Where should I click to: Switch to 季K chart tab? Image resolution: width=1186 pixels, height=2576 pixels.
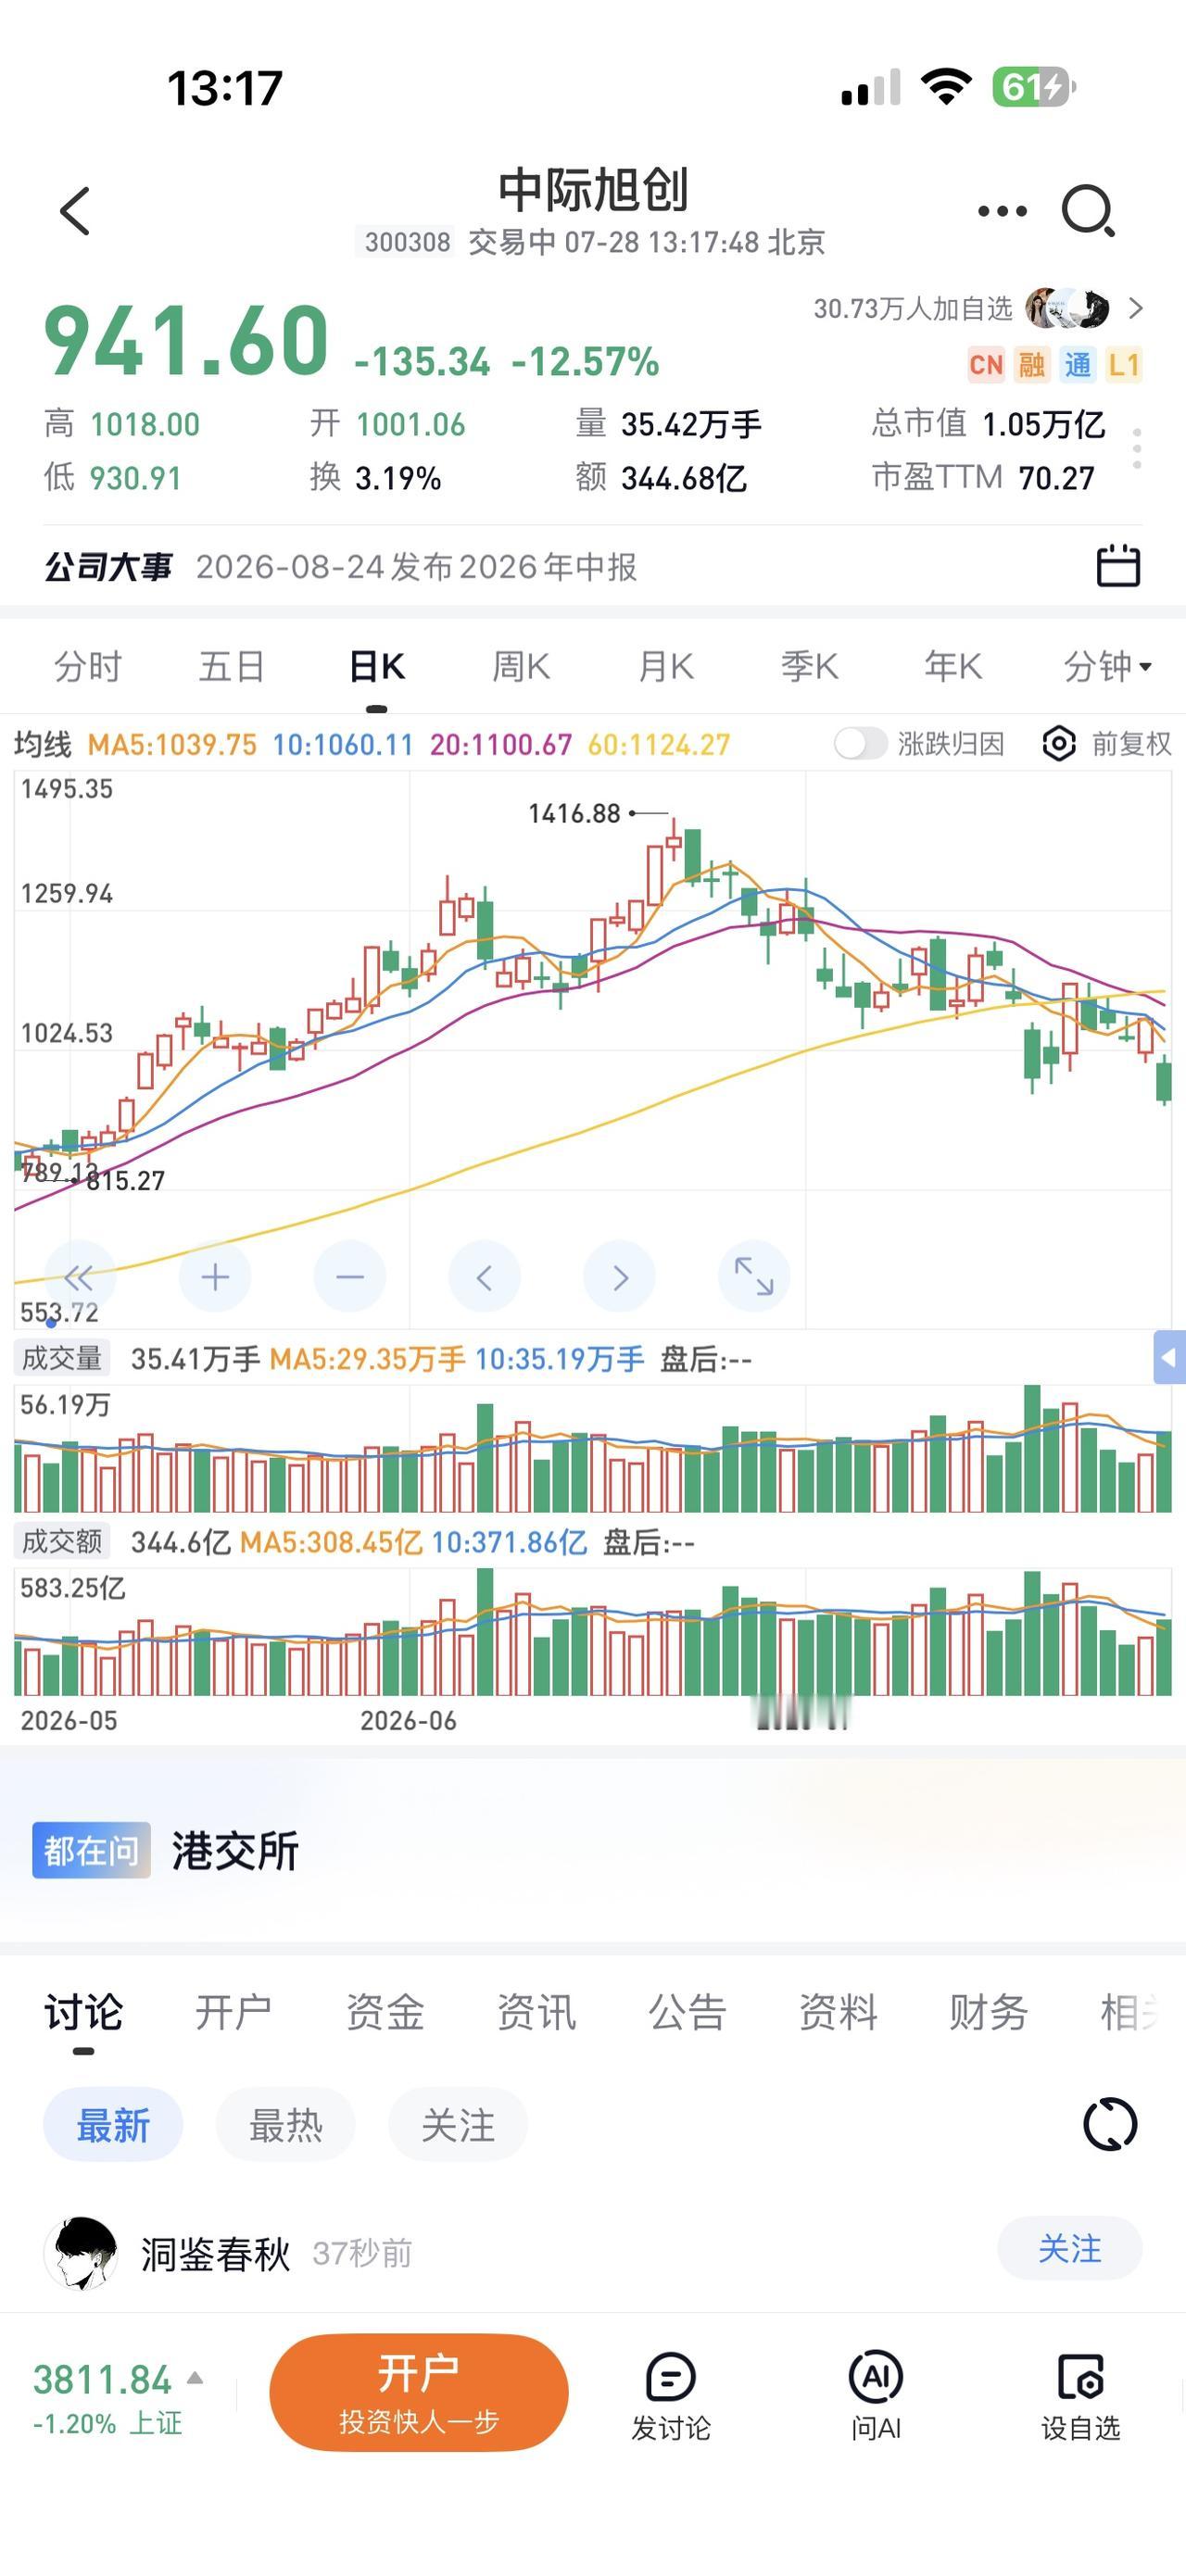[810, 666]
